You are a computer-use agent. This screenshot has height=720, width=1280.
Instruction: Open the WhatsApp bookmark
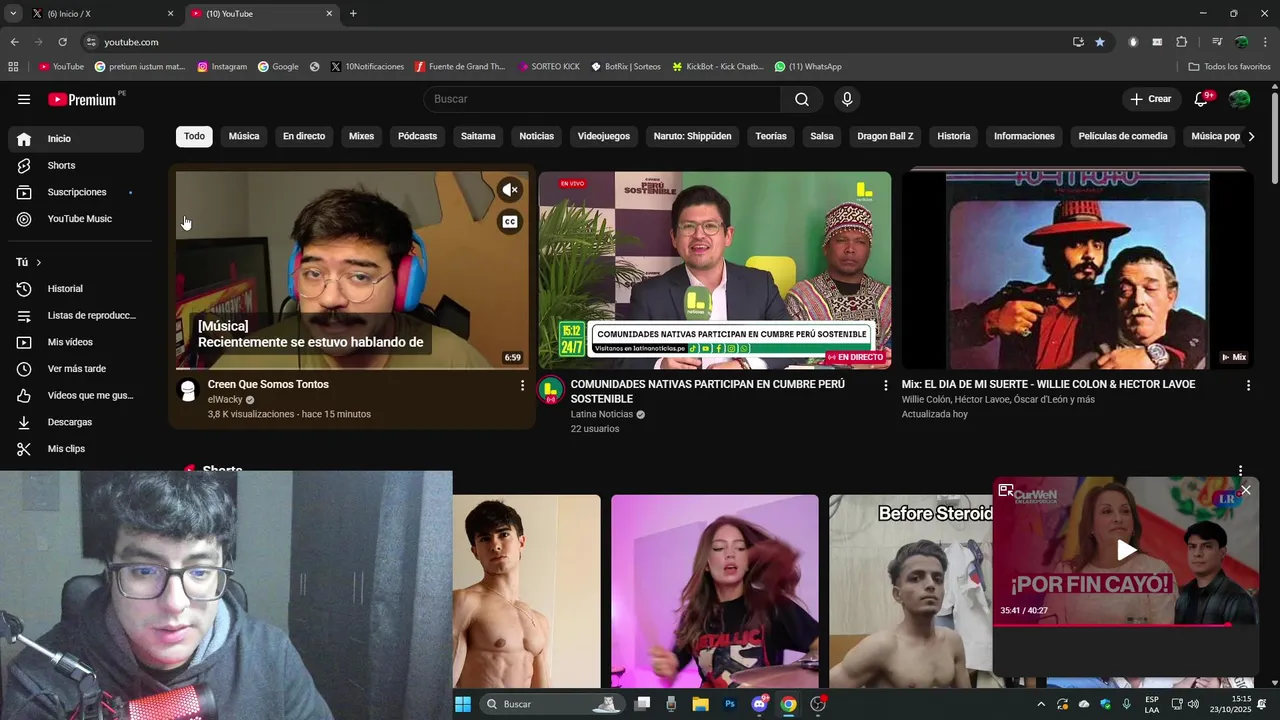coord(808,67)
